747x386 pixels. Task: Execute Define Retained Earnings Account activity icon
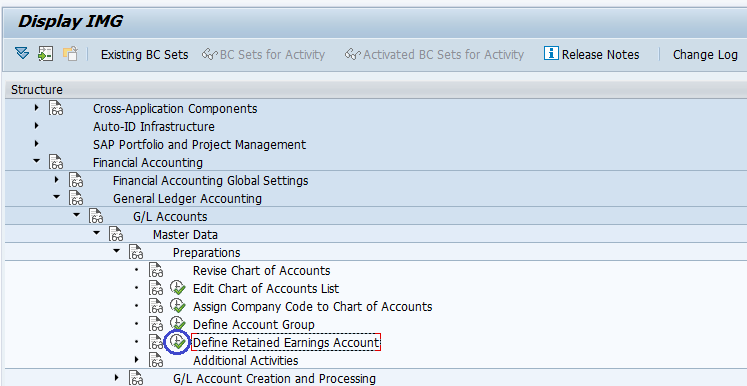178,342
